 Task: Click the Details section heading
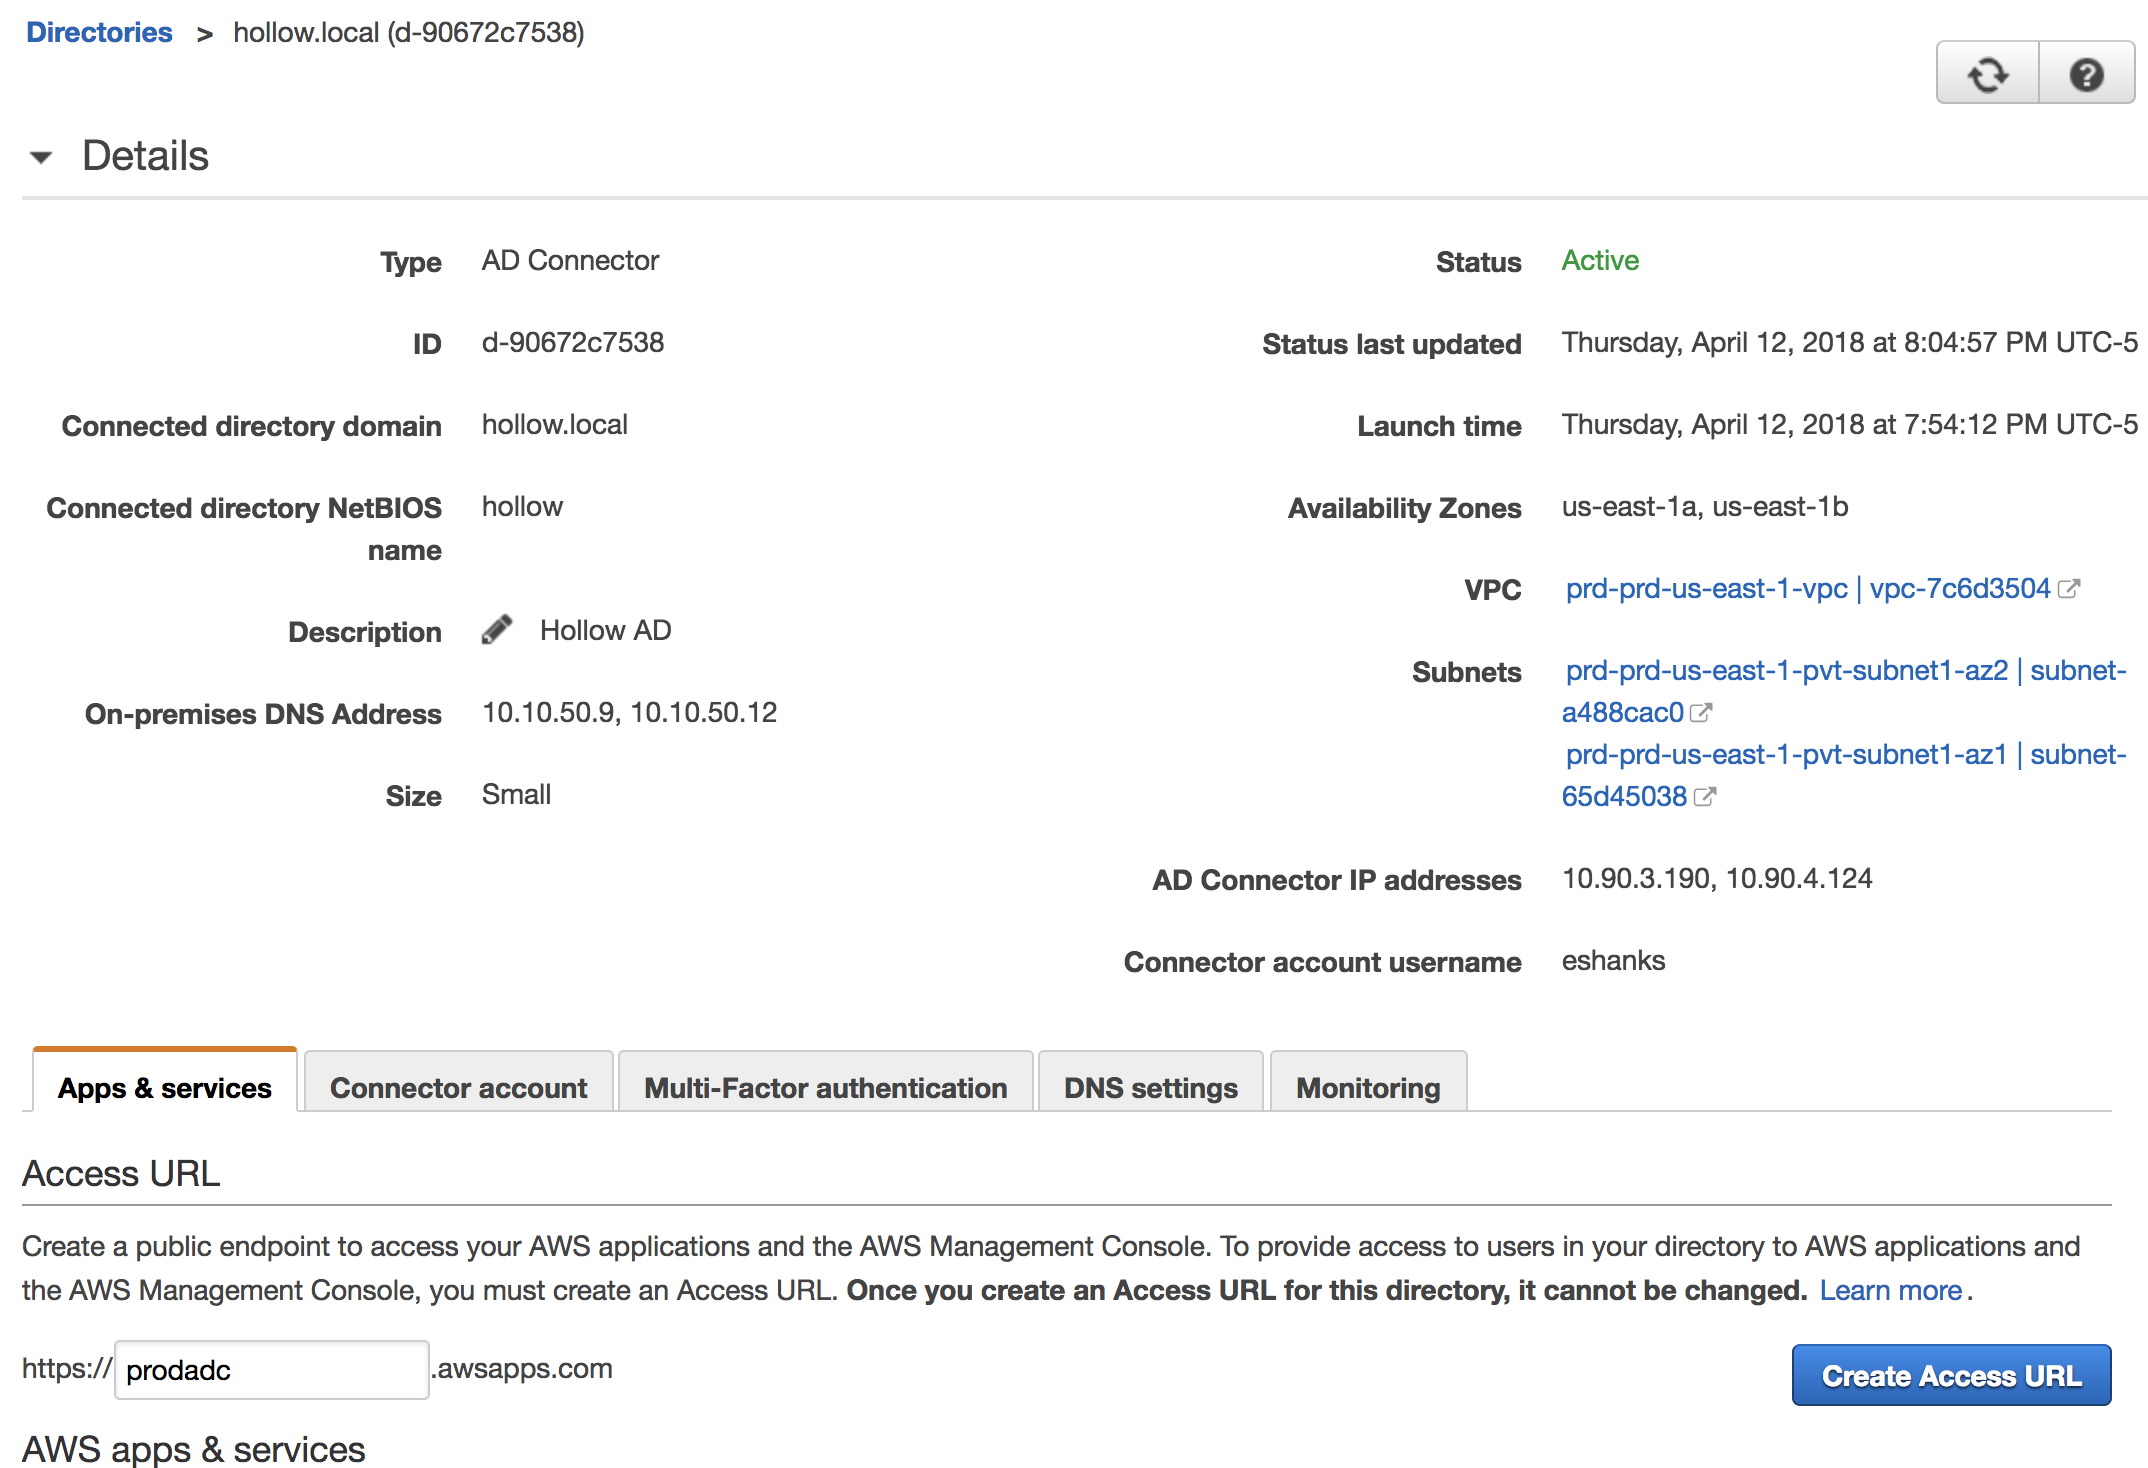click(145, 157)
